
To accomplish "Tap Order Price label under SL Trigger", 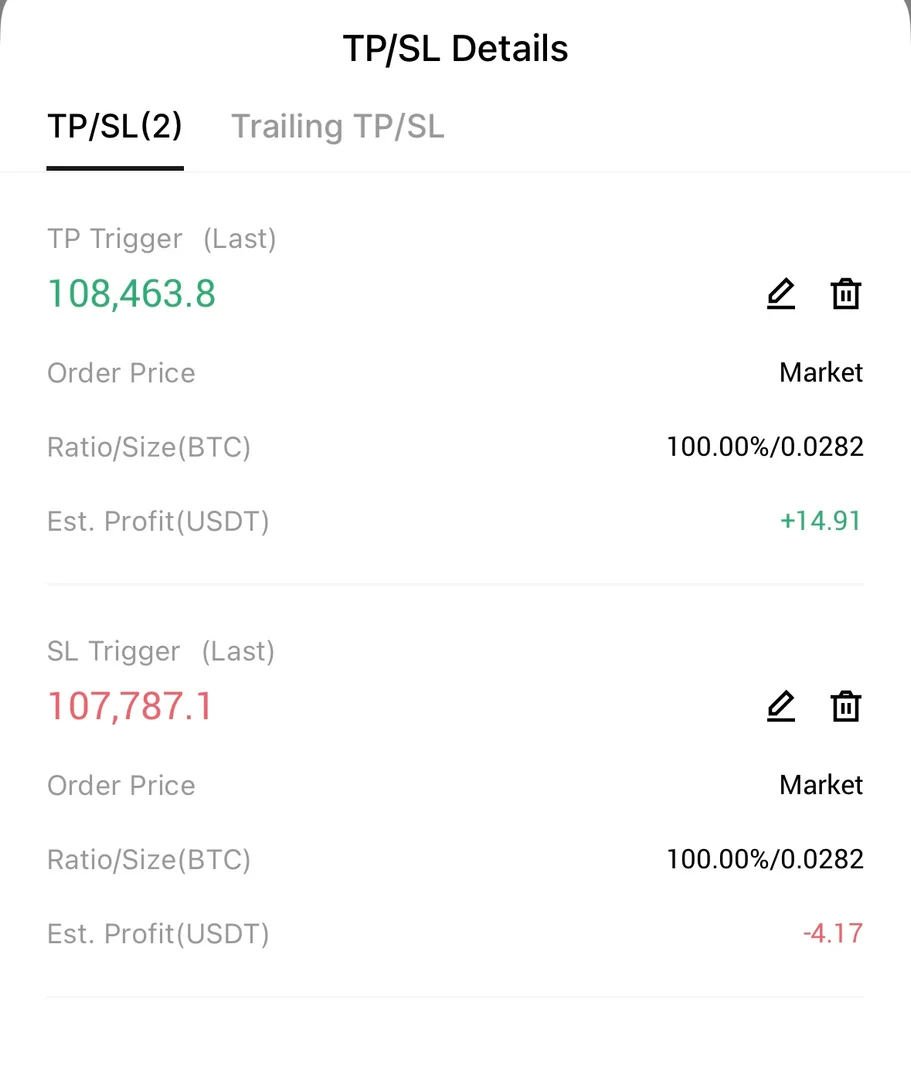I will (x=121, y=785).
